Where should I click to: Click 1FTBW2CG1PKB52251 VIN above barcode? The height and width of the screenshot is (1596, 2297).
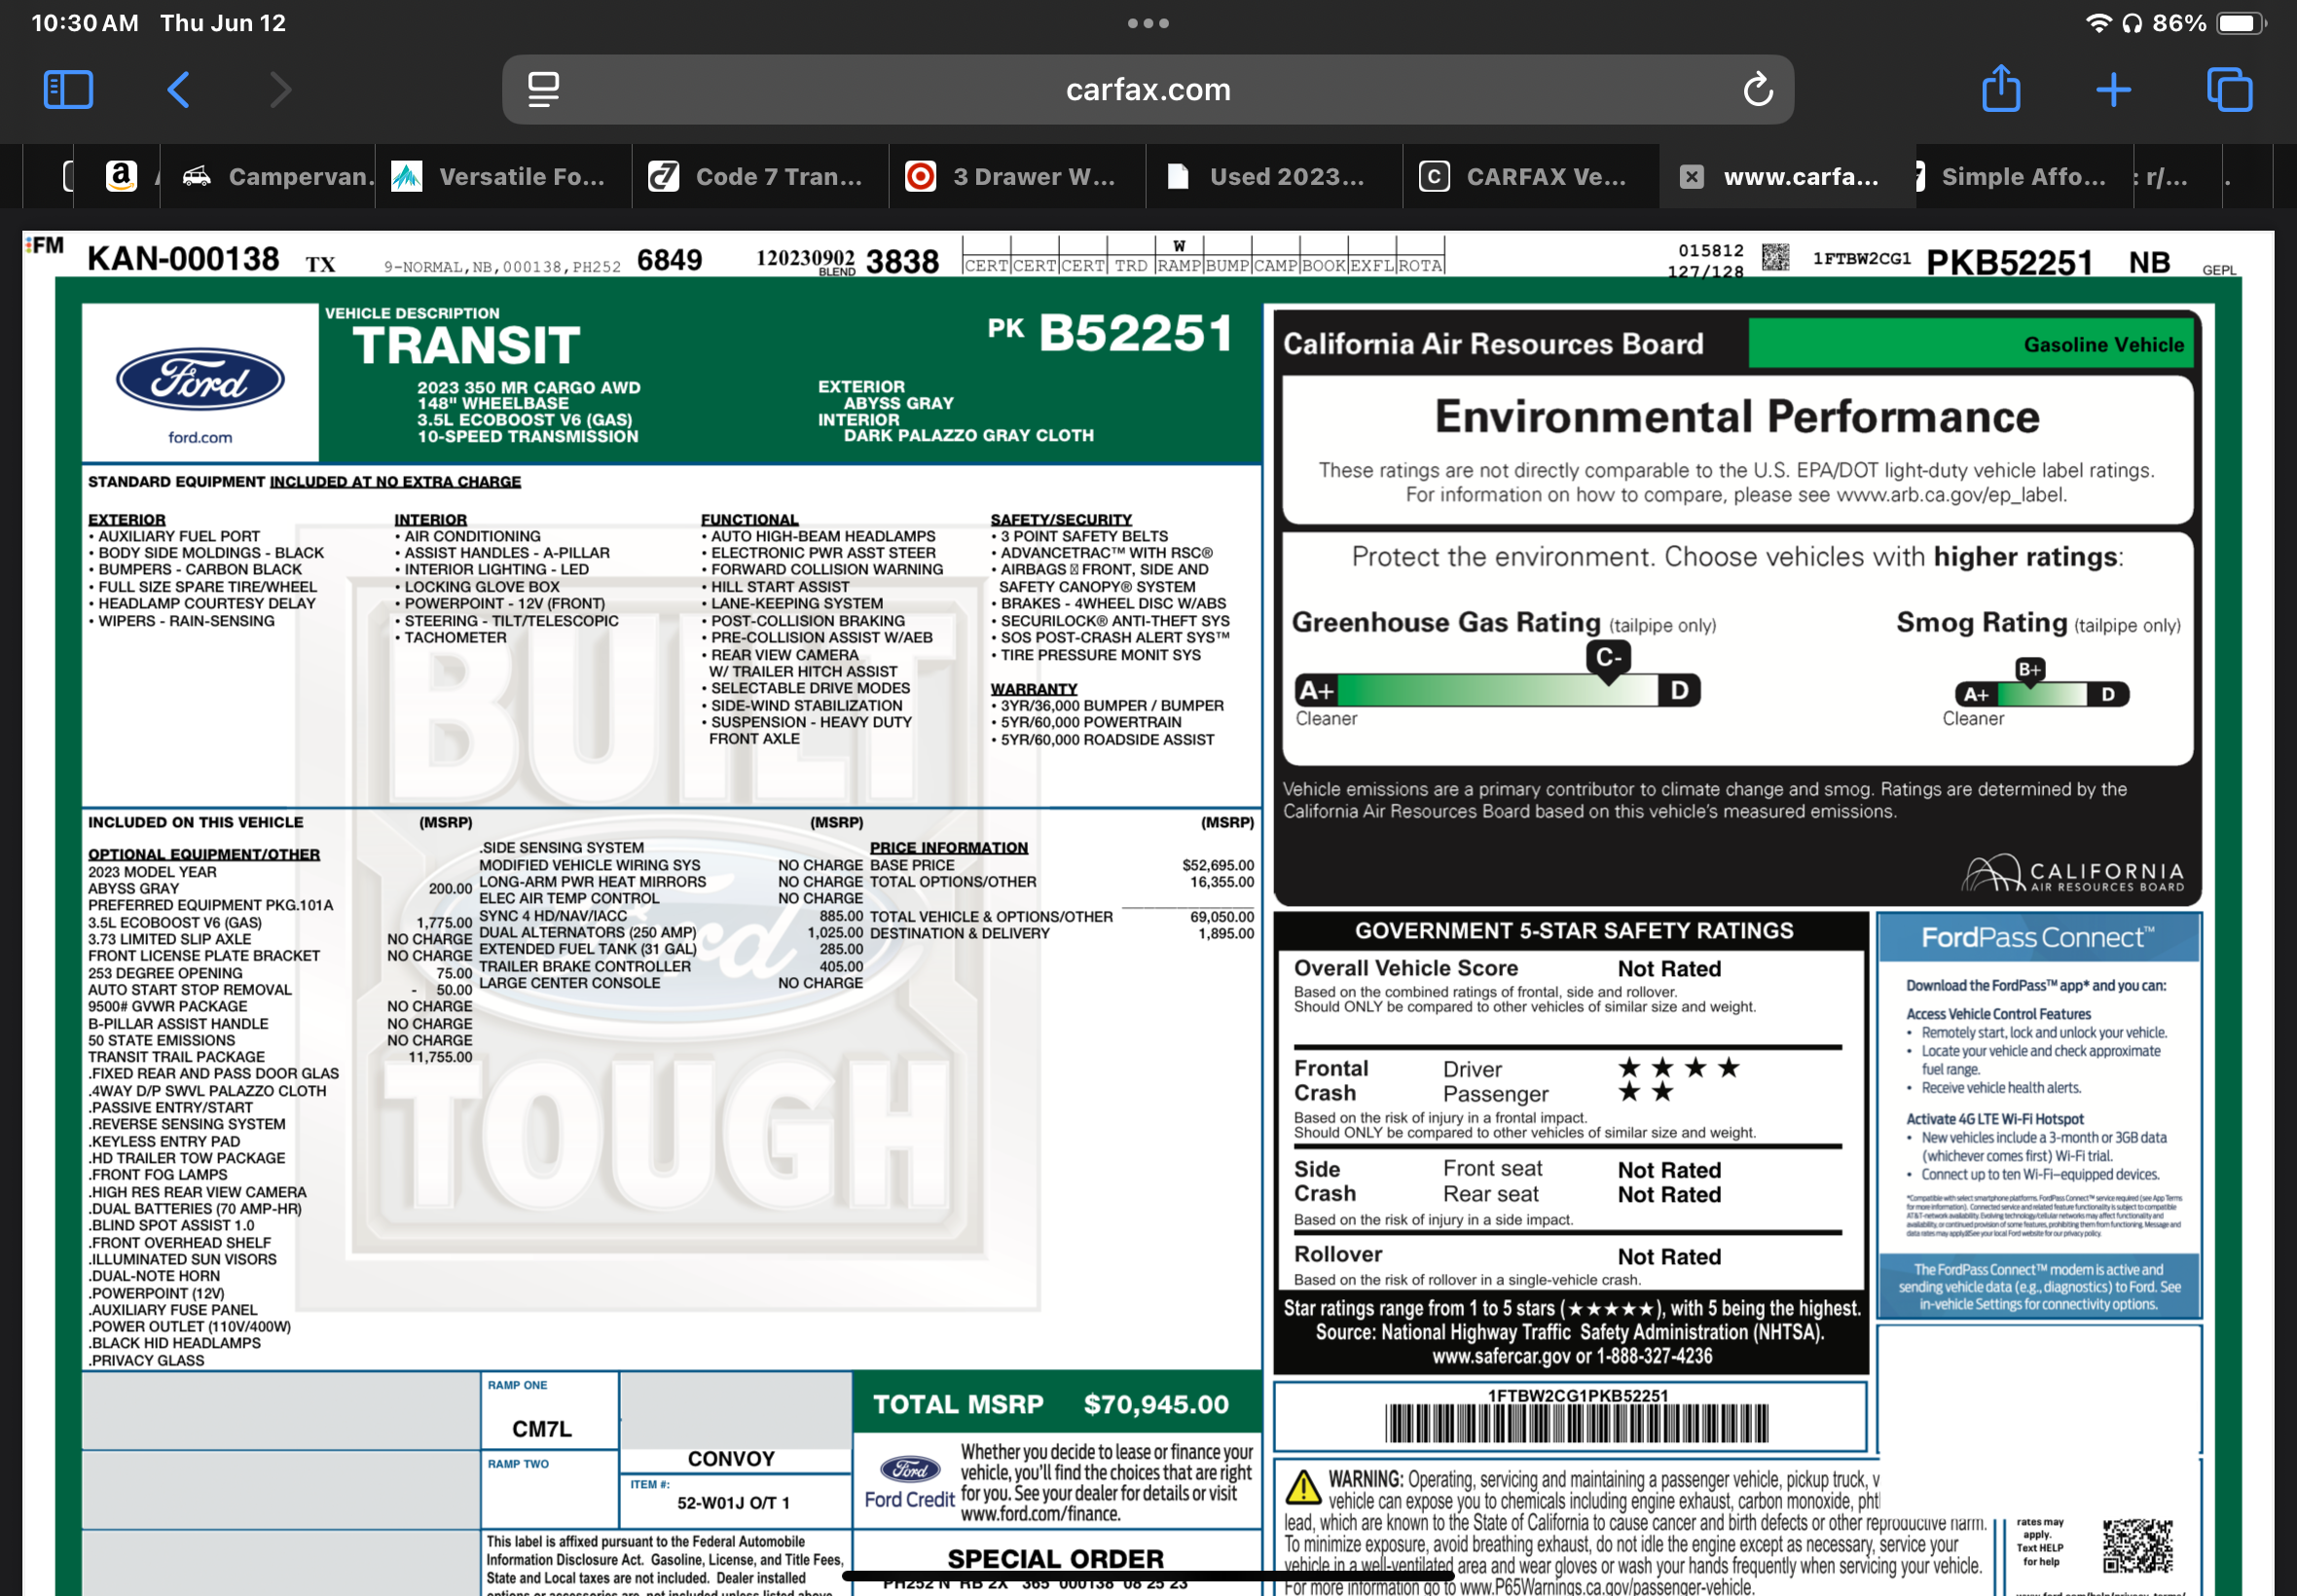(x=1578, y=1395)
